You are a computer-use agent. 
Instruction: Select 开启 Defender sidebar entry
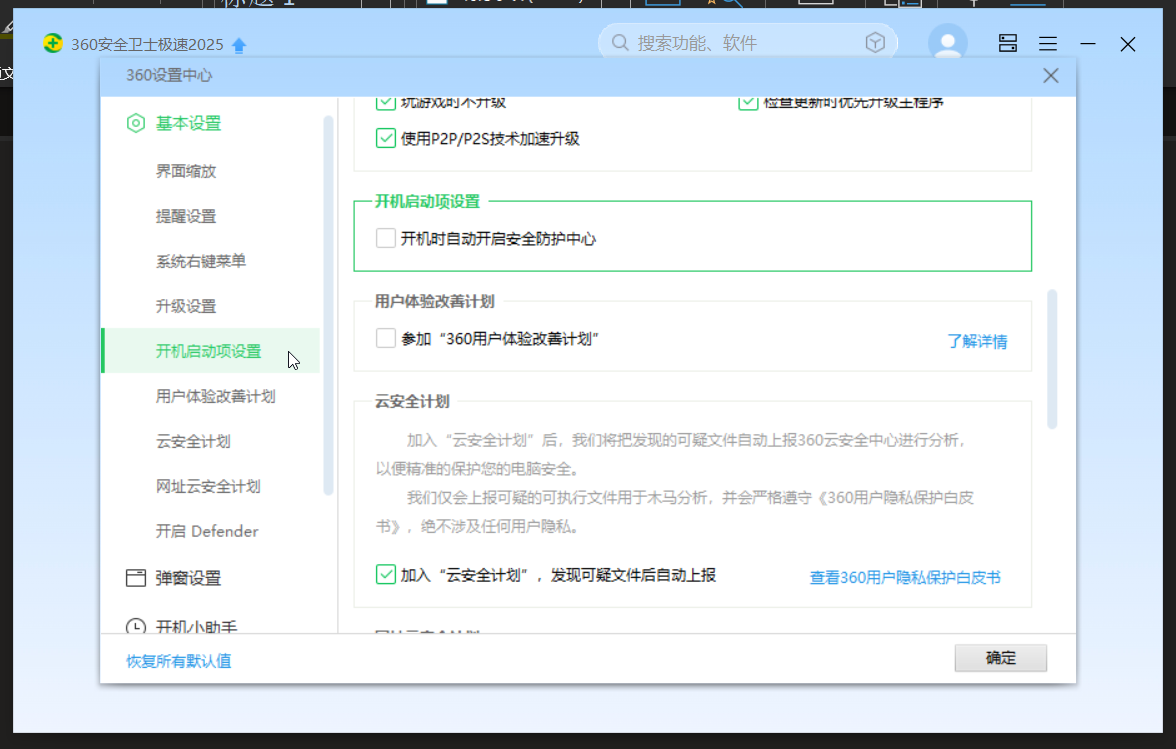click(207, 531)
